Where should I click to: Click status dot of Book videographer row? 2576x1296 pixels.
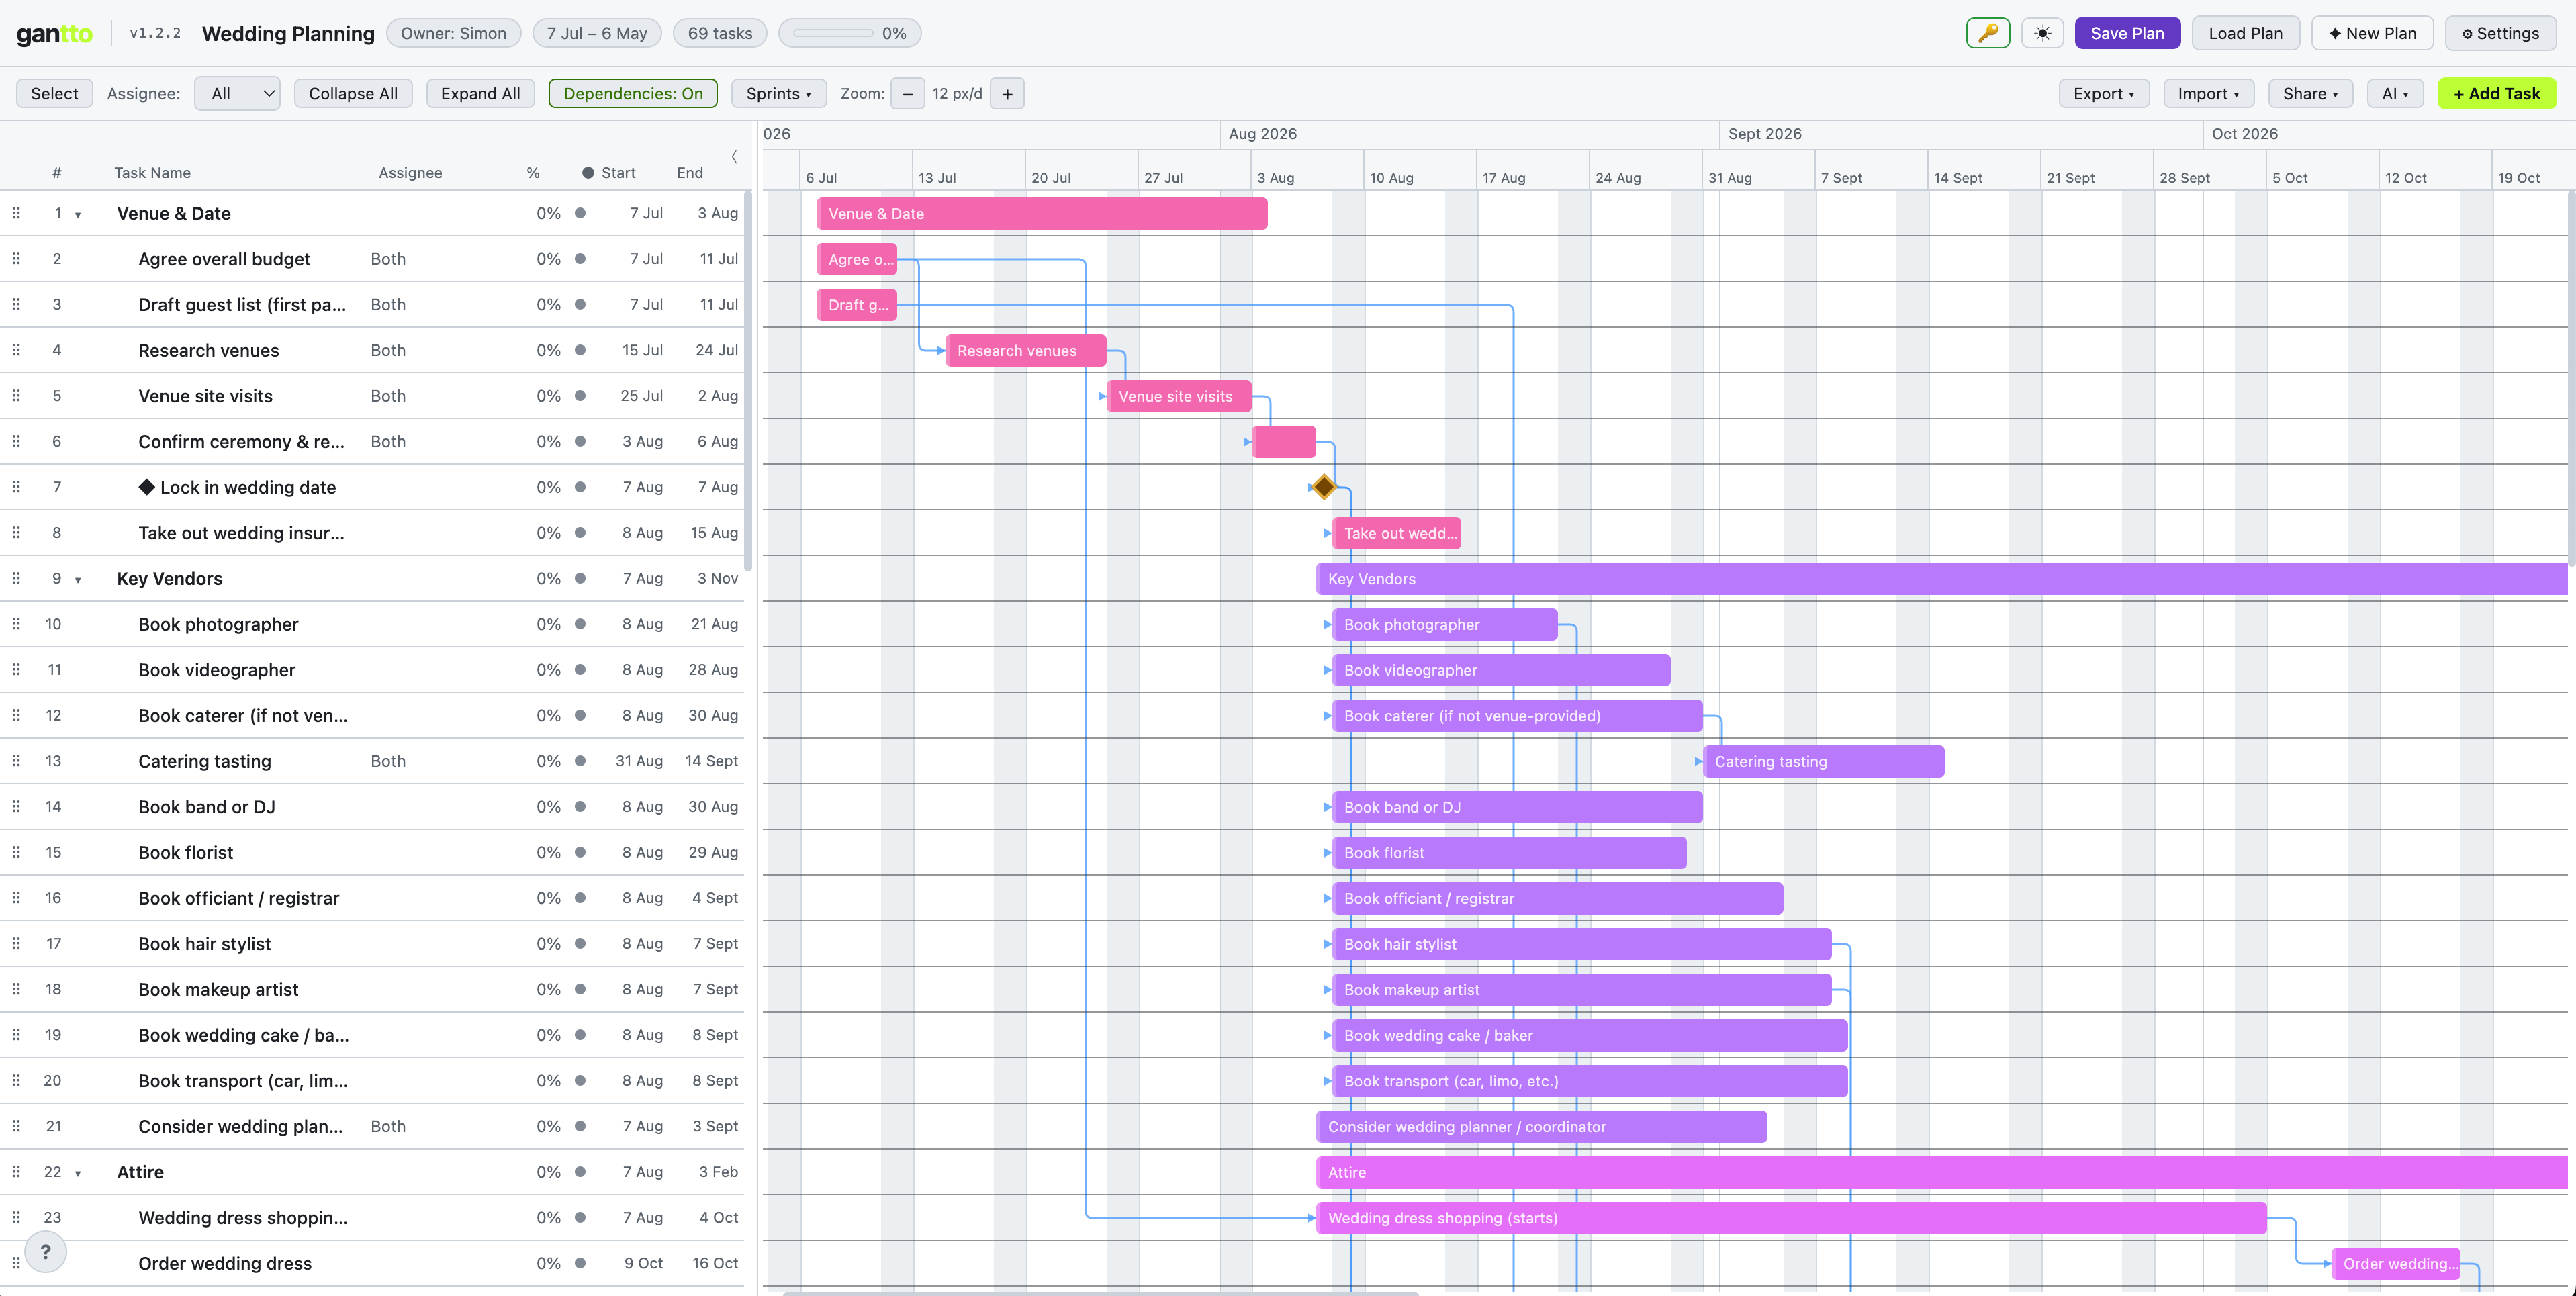click(x=580, y=670)
